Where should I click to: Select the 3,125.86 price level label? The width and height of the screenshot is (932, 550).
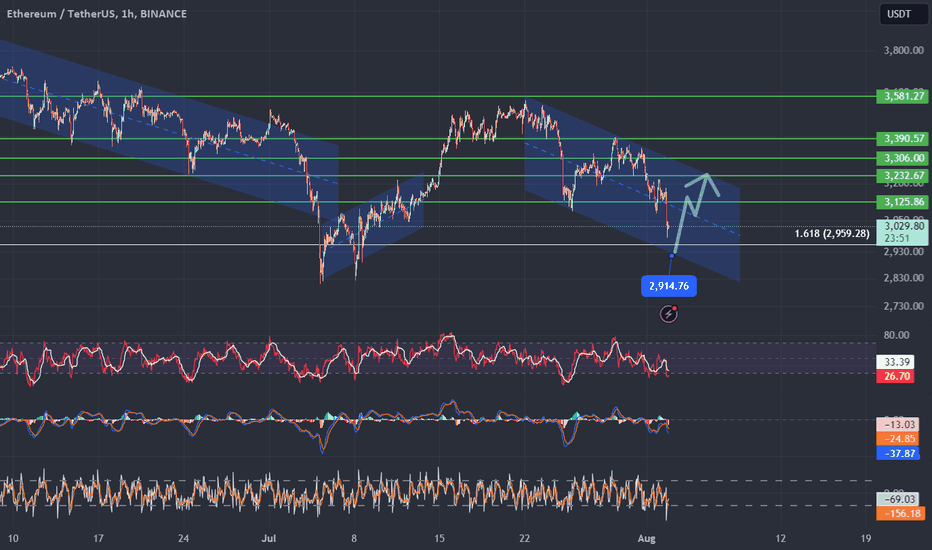coord(902,202)
